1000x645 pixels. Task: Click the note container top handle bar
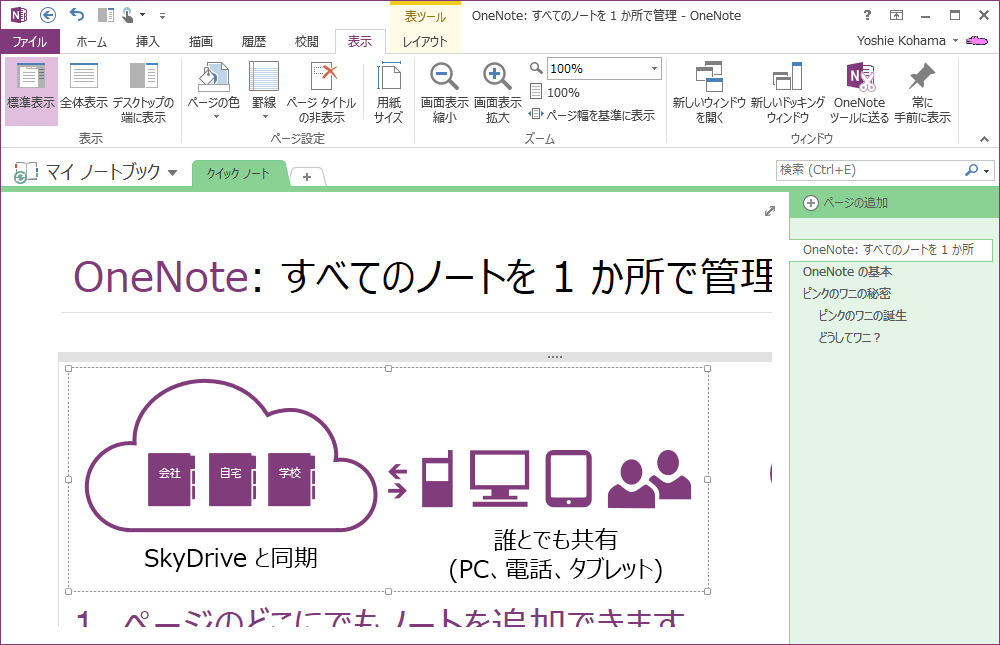[x=415, y=357]
